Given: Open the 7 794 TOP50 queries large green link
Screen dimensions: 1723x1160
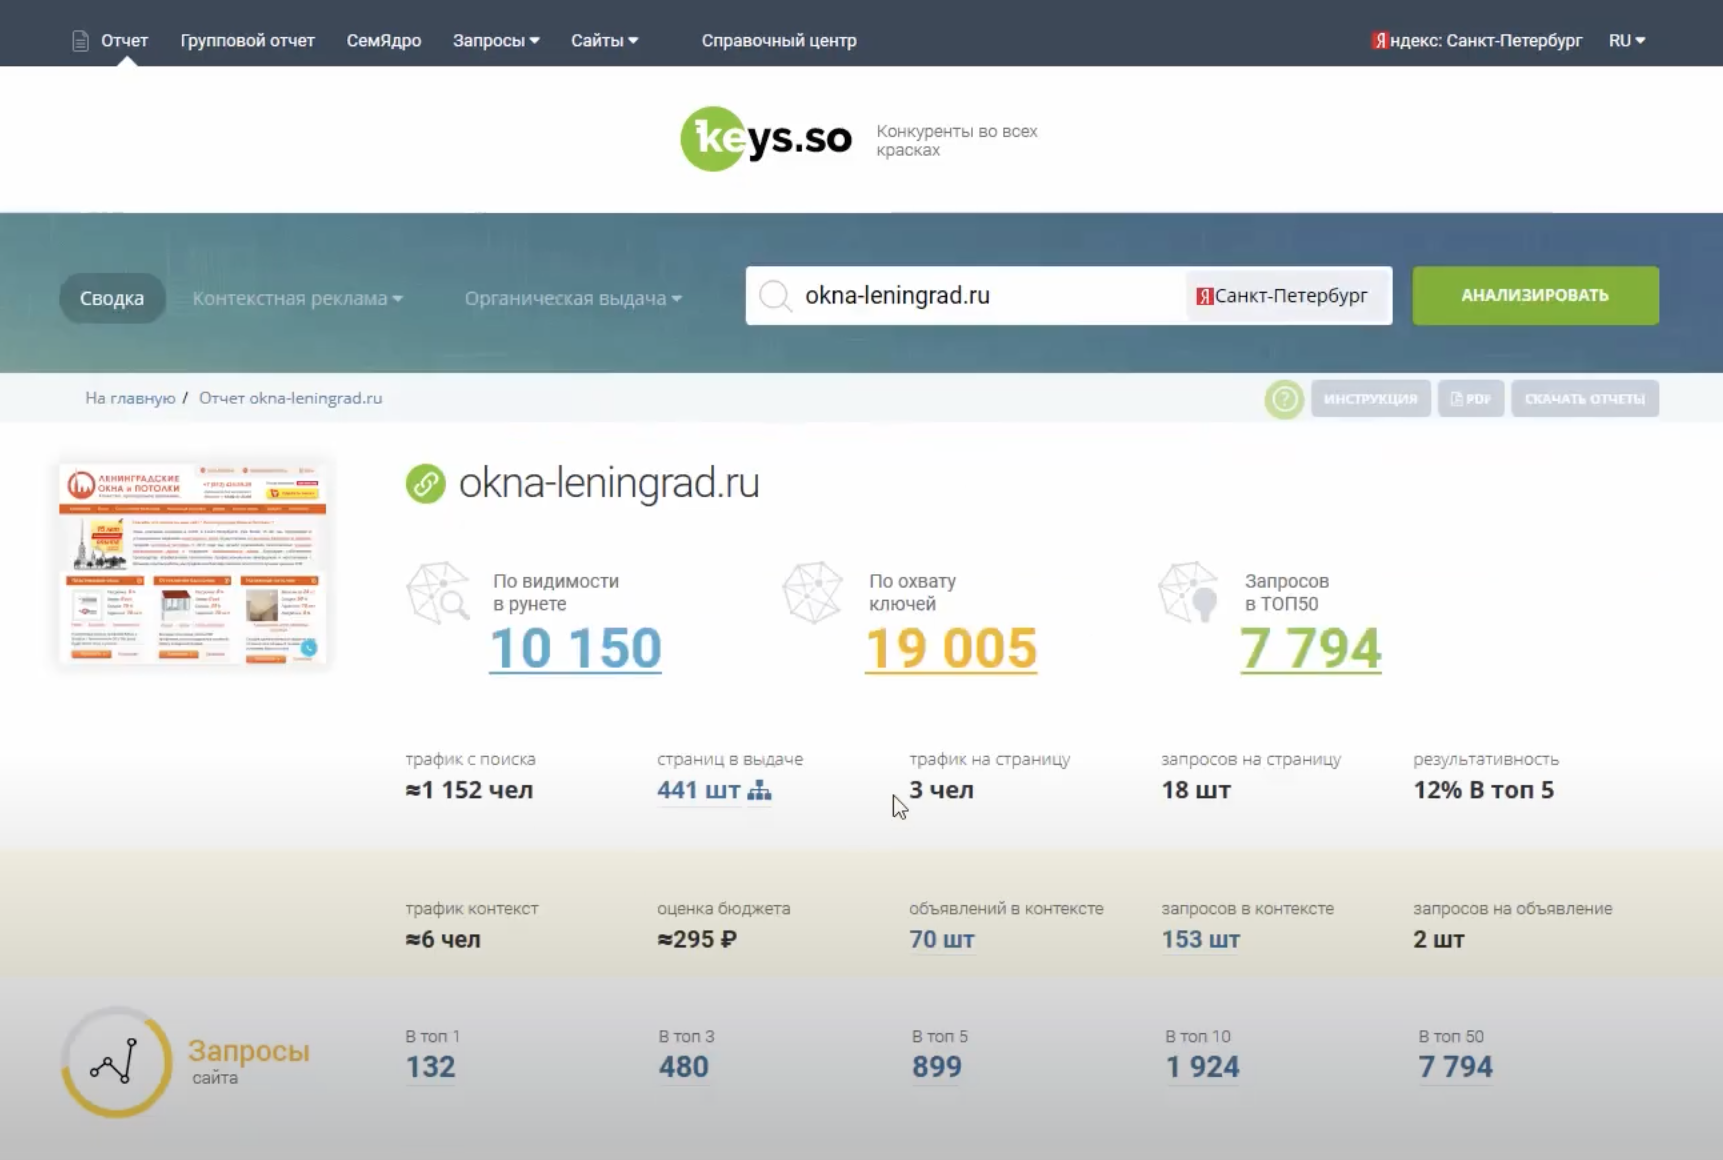Looking at the screenshot, I should (1311, 649).
